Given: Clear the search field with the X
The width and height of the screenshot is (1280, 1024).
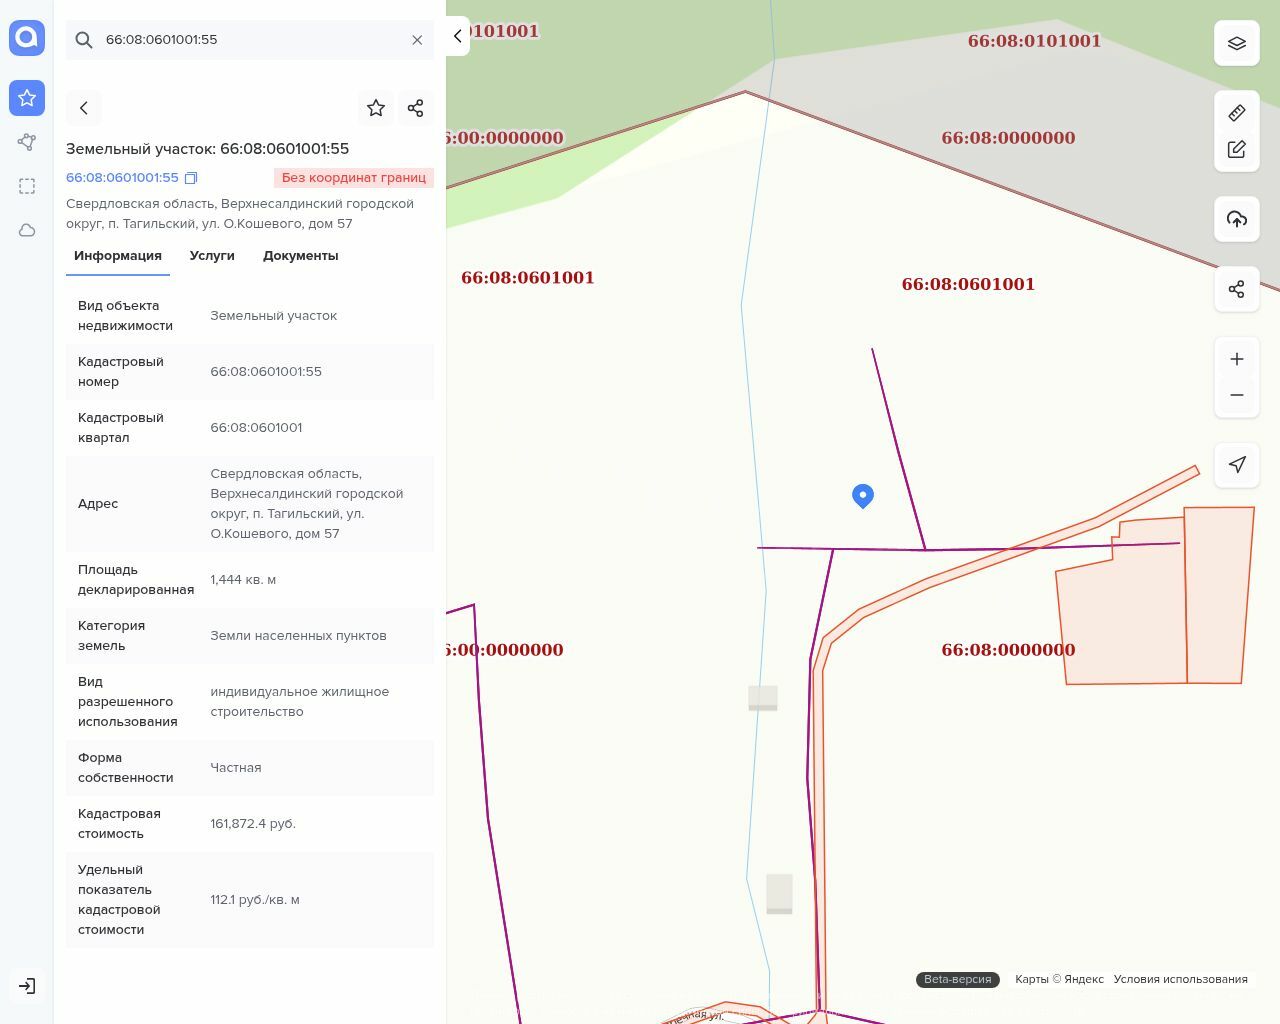Looking at the screenshot, I should click(x=417, y=40).
